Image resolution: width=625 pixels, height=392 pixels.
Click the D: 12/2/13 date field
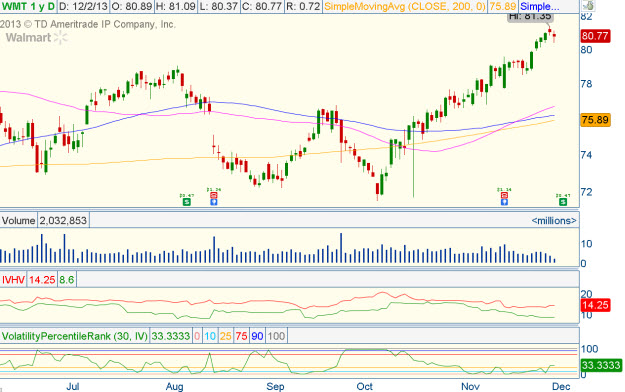(x=83, y=6)
